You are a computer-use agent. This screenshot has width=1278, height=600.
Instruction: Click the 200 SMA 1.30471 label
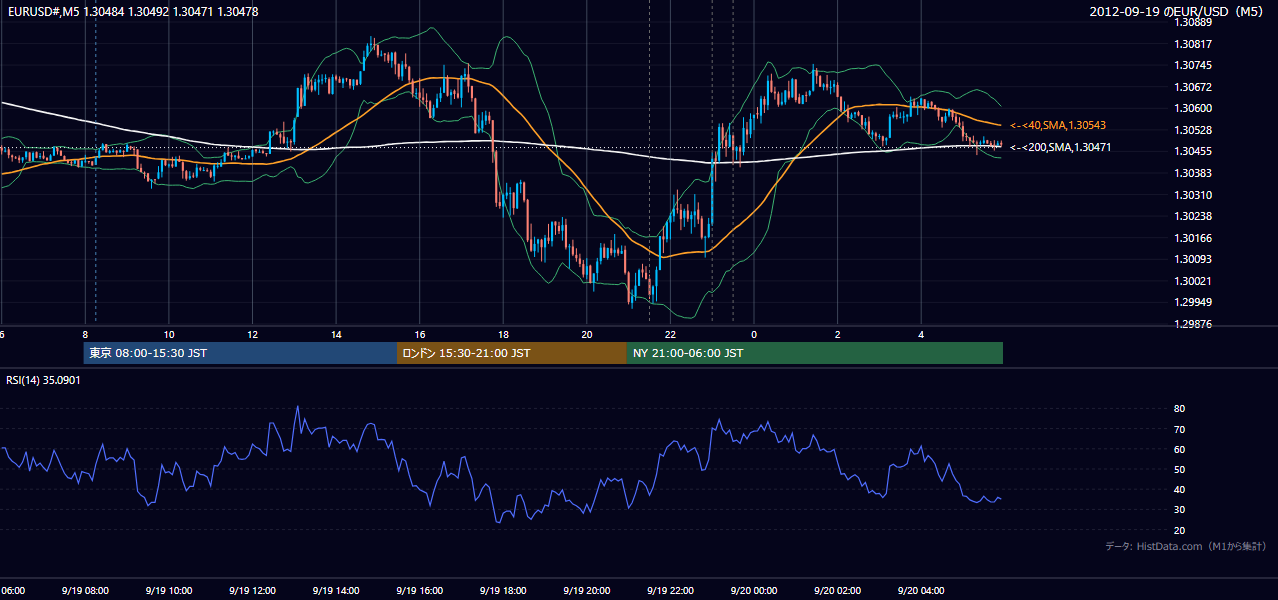pyautogui.click(x=1061, y=147)
